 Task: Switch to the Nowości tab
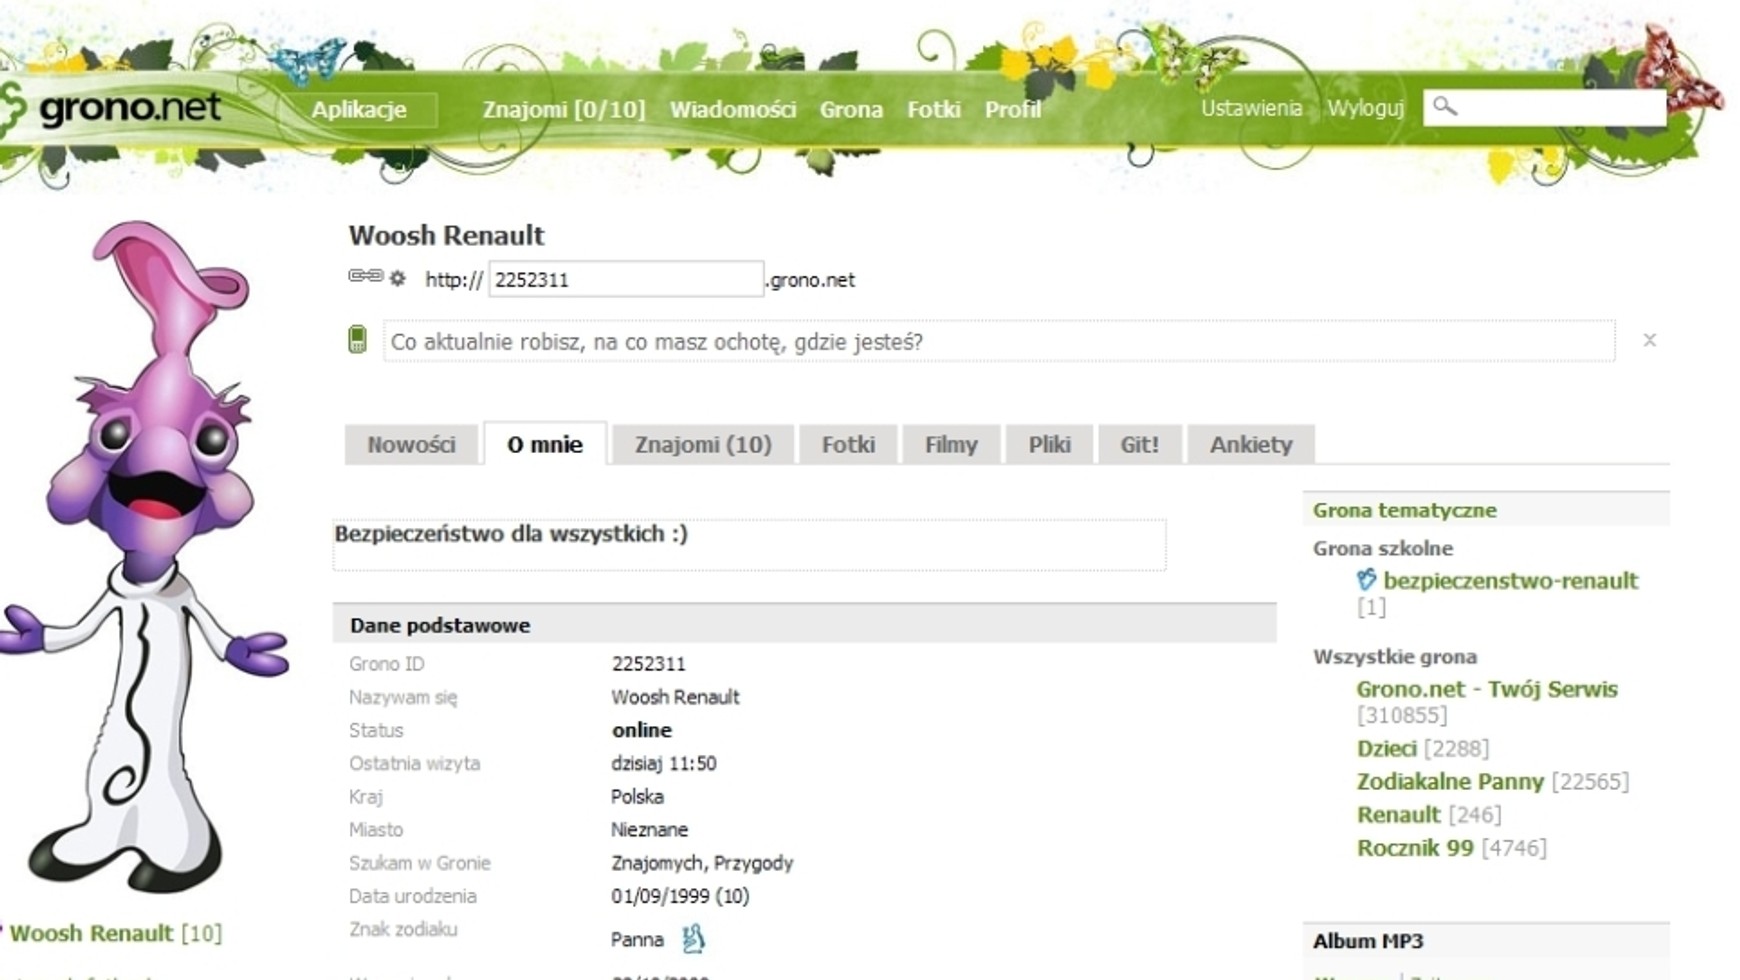(411, 445)
